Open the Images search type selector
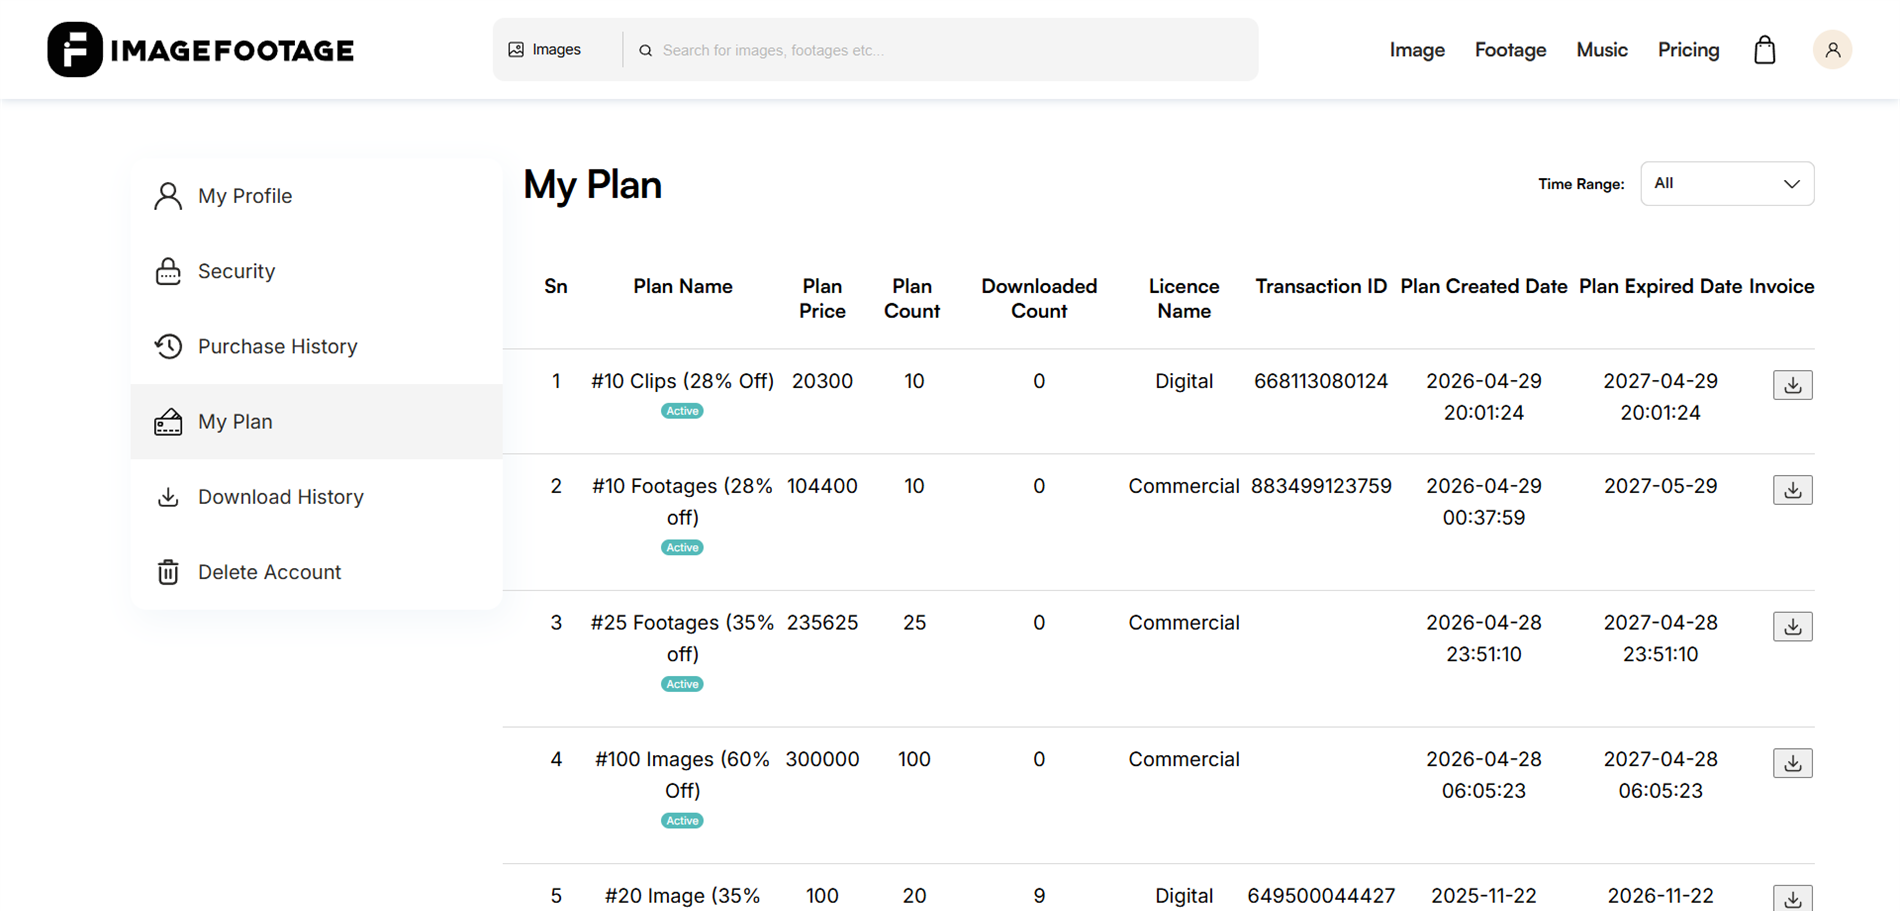This screenshot has height=911, width=1900. (545, 50)
